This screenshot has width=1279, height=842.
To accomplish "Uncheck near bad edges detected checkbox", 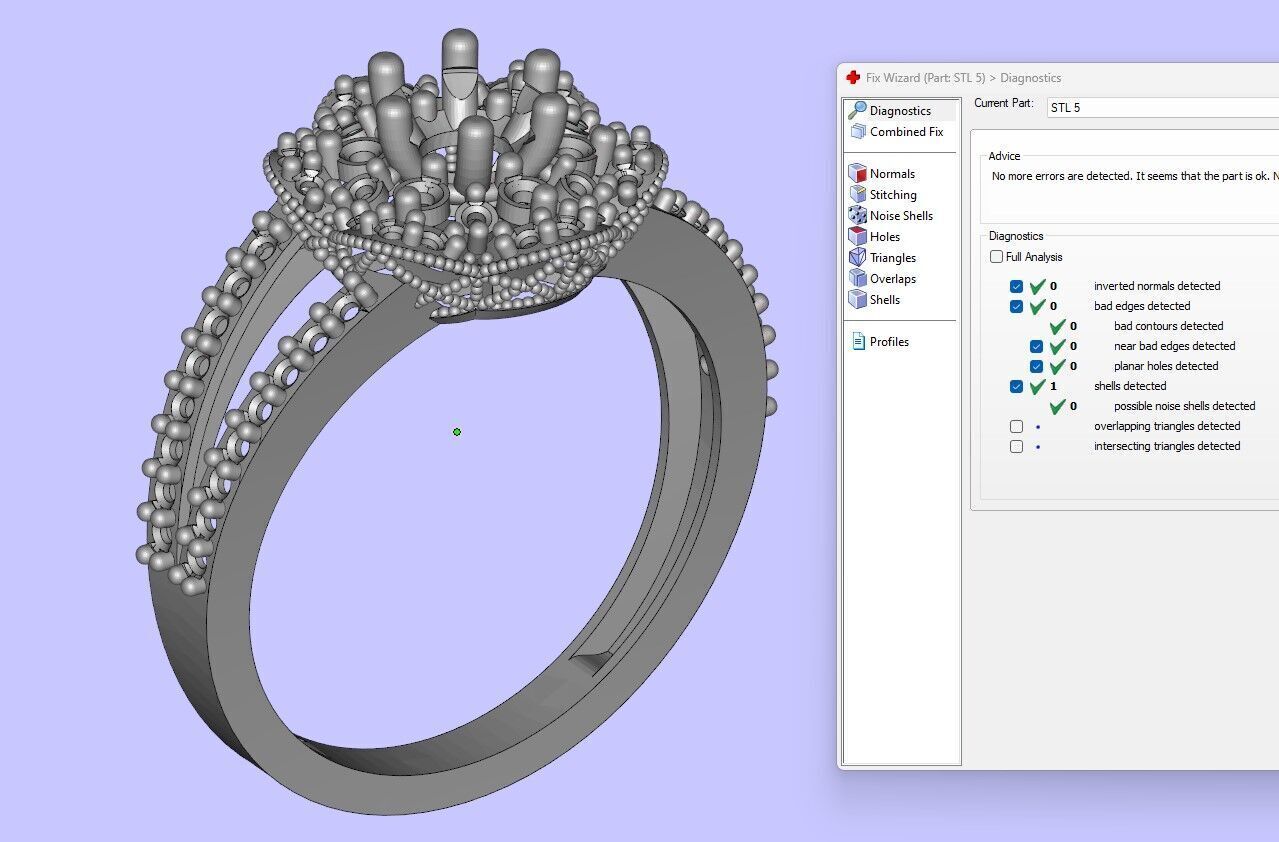I will tap(1036, 346).
